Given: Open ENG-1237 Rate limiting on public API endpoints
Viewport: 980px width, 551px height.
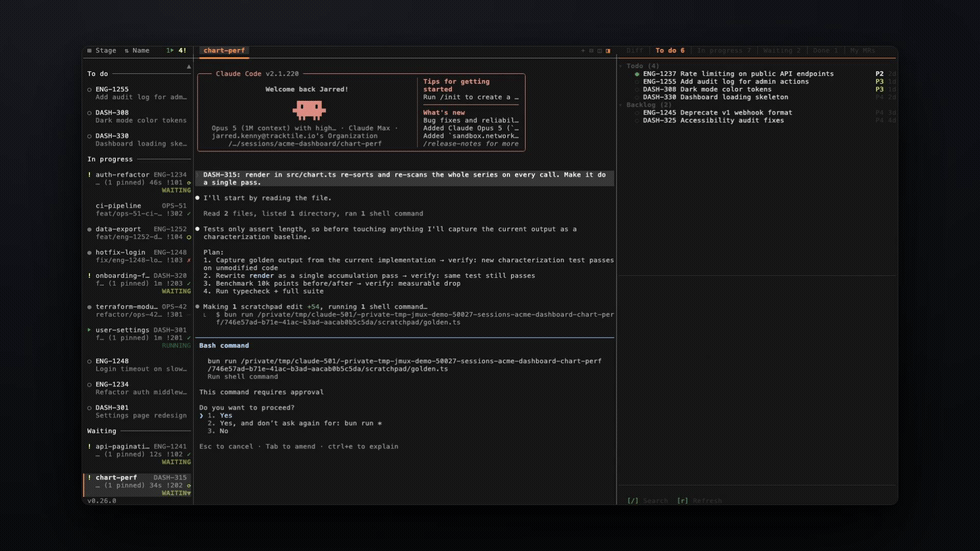Looking at the screenshot, I should pos(738,74).
